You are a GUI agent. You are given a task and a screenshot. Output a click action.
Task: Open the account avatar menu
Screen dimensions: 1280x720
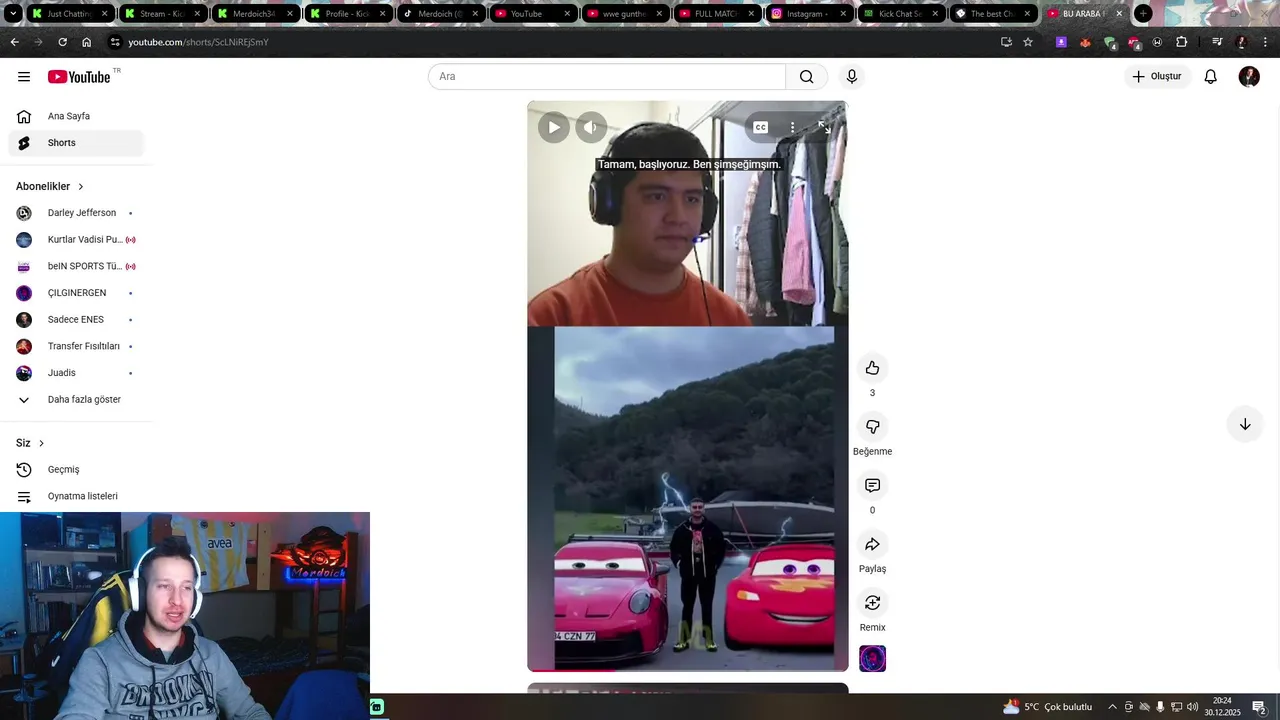pos(1249,77)
